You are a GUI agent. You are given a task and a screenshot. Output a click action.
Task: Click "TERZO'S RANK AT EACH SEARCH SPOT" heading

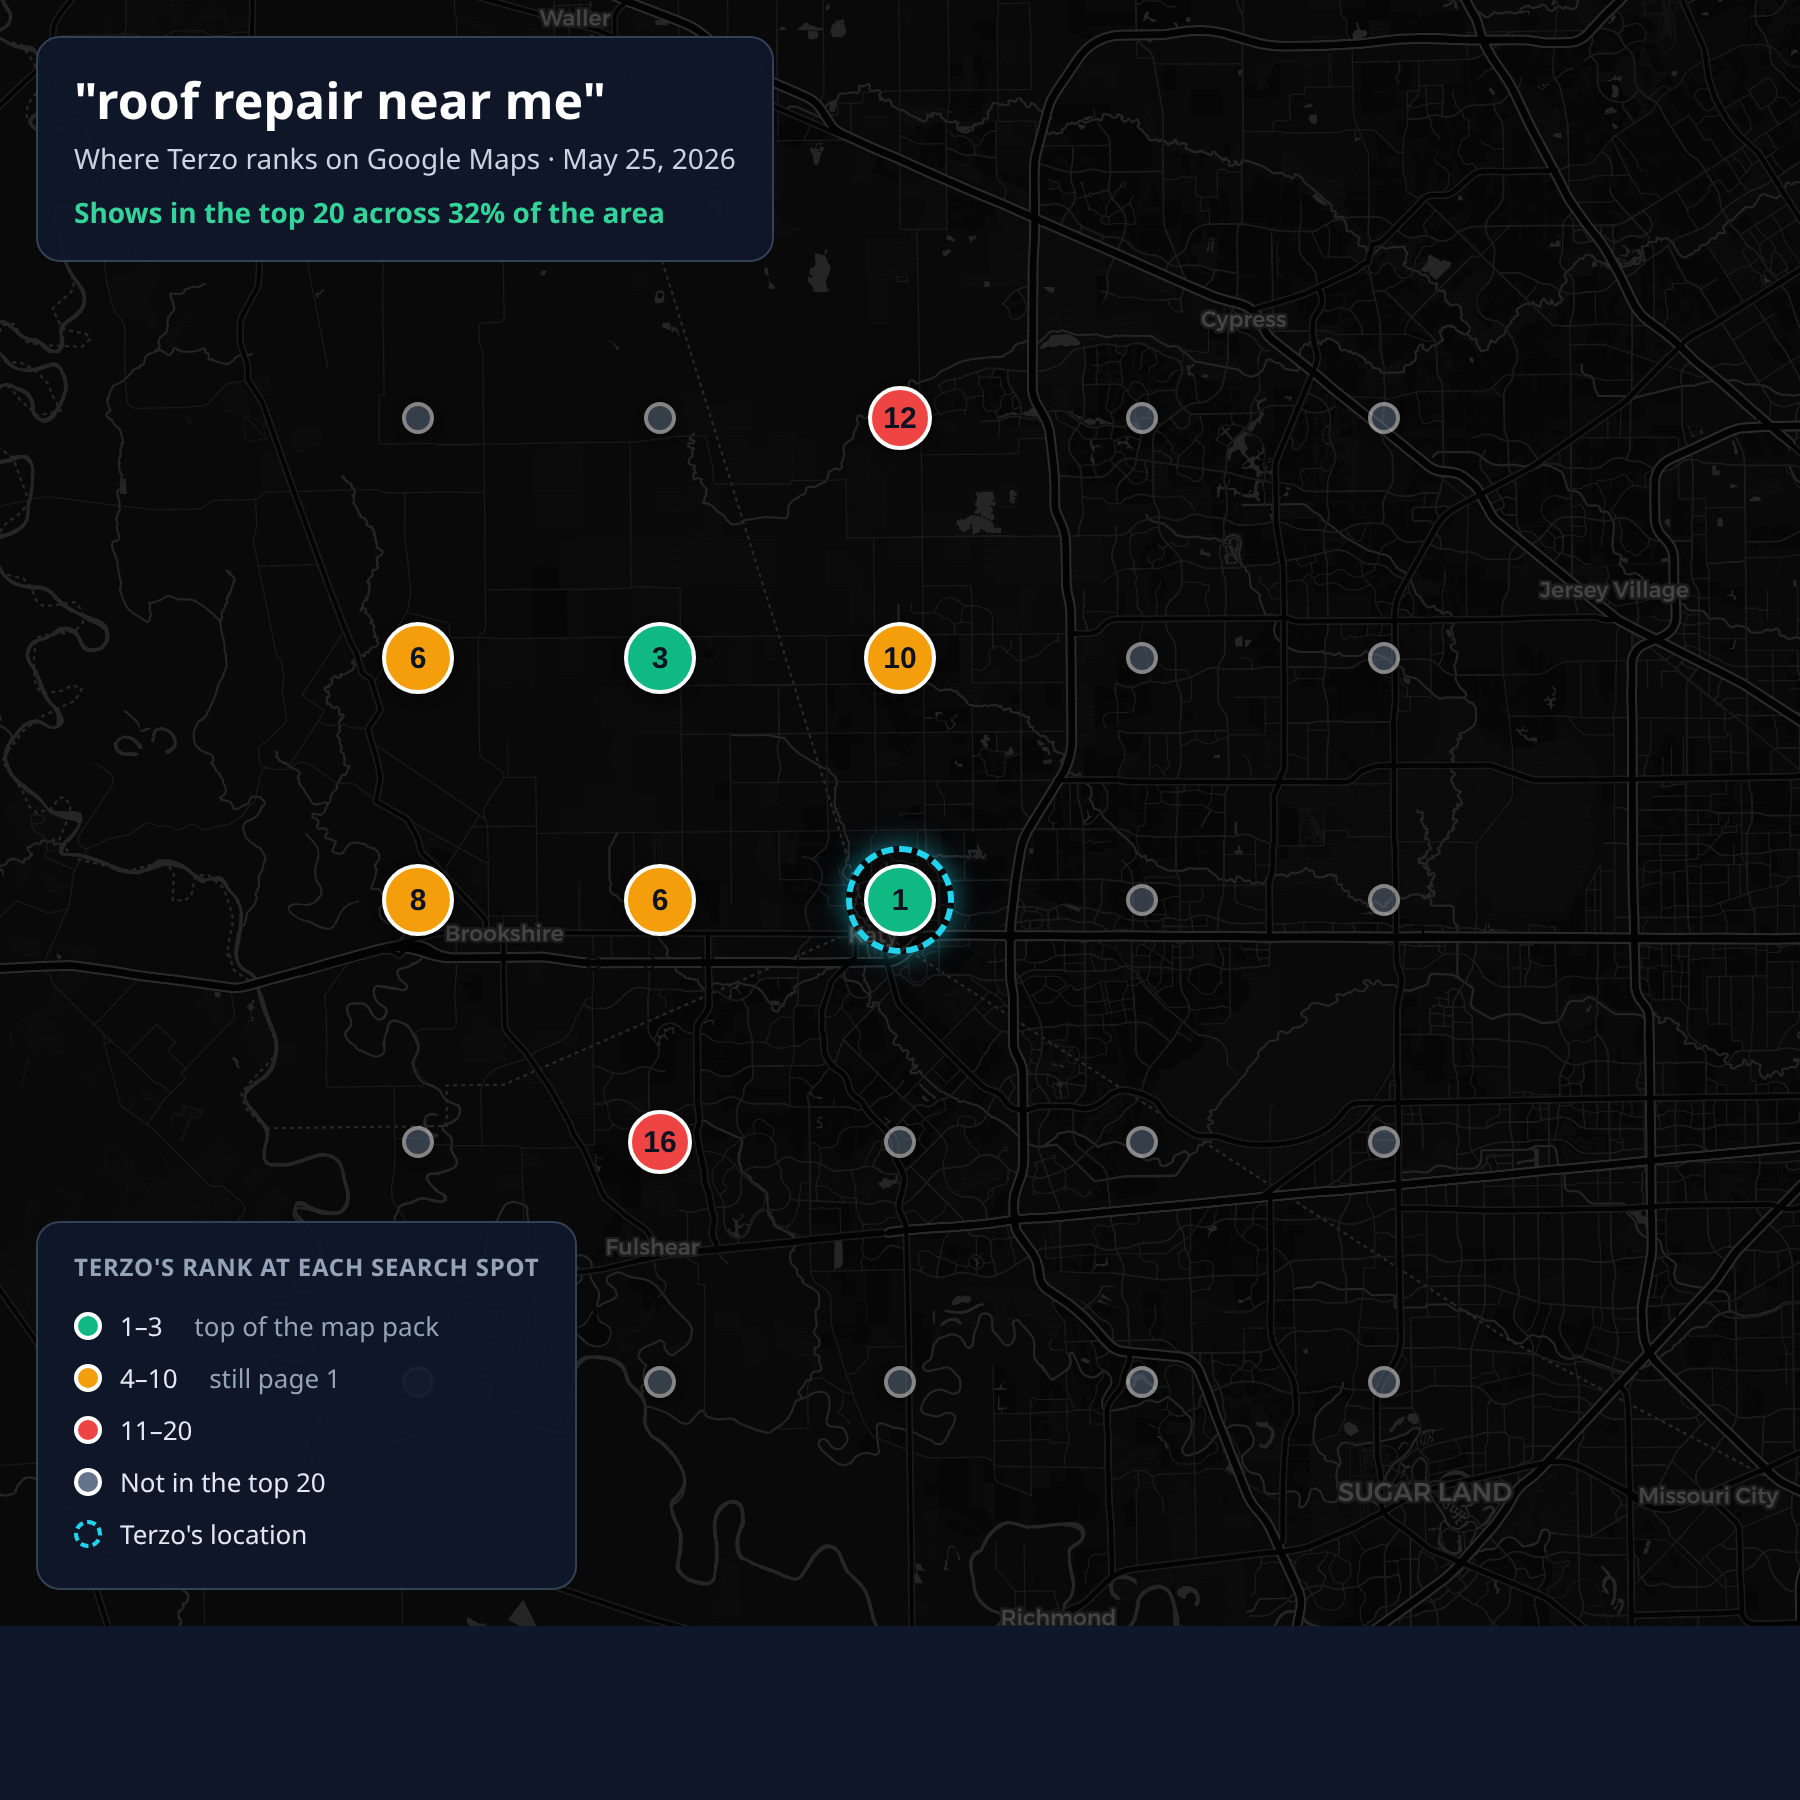306,1268
